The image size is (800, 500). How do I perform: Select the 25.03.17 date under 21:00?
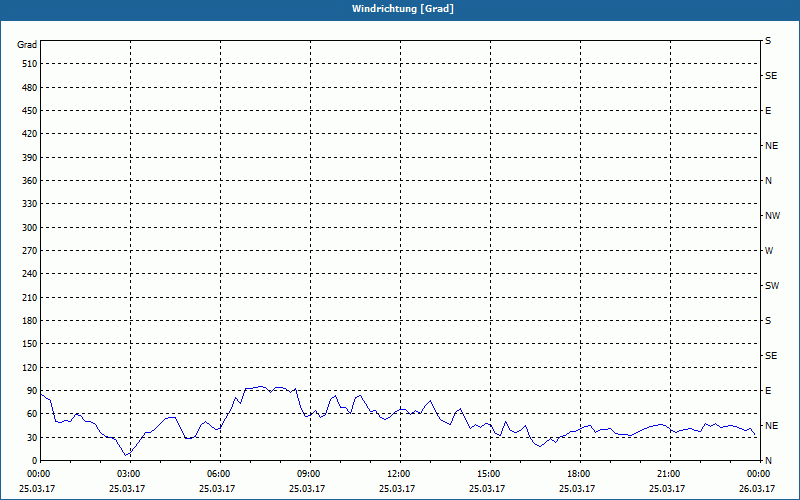click(x=666, y=488)
